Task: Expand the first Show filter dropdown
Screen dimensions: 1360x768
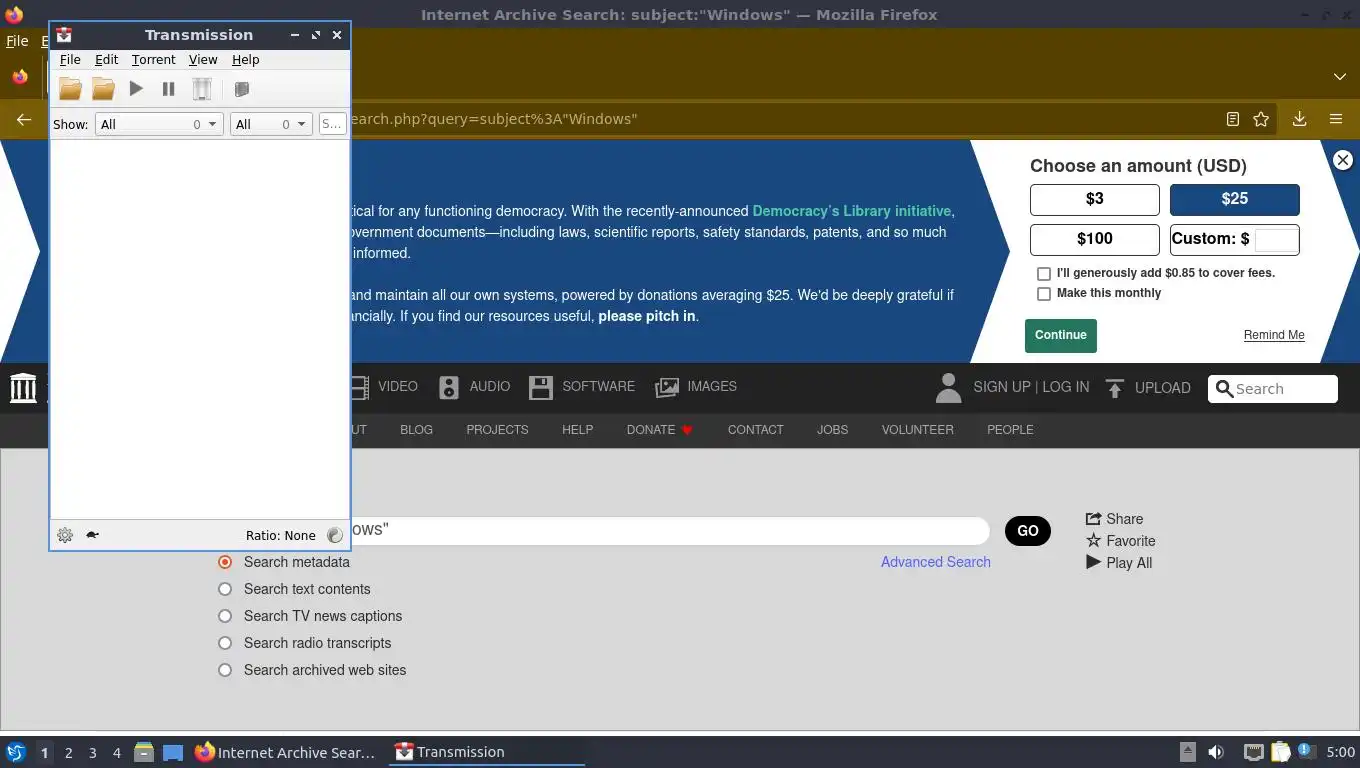Action: [x=158, y=124]
